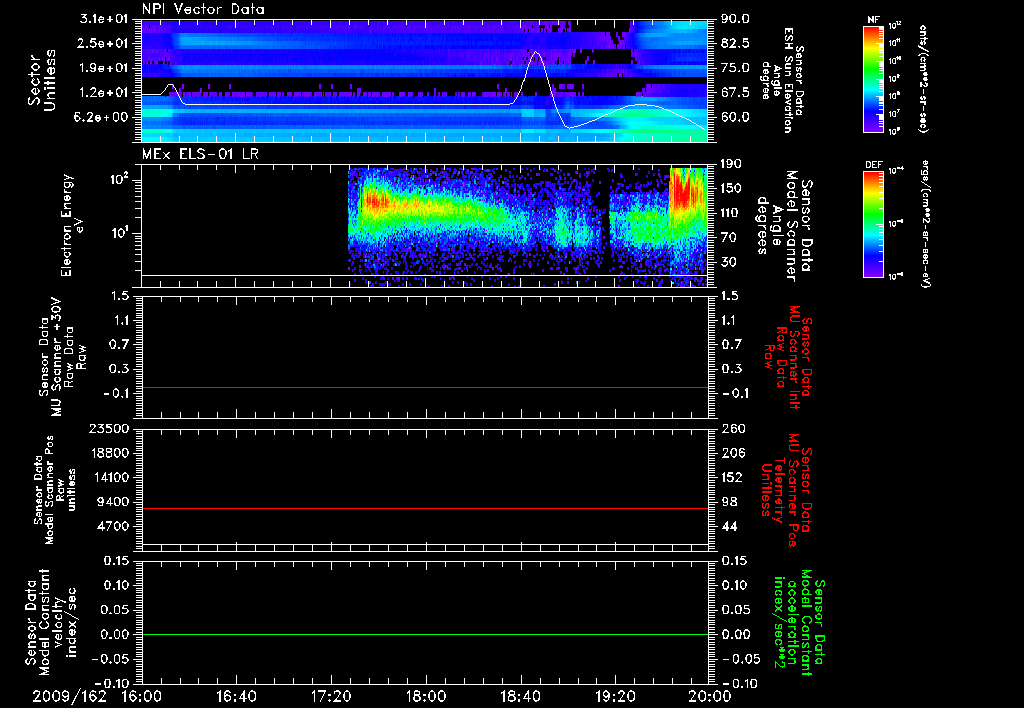Click the DEF color scale bar

tap(874, 224)
